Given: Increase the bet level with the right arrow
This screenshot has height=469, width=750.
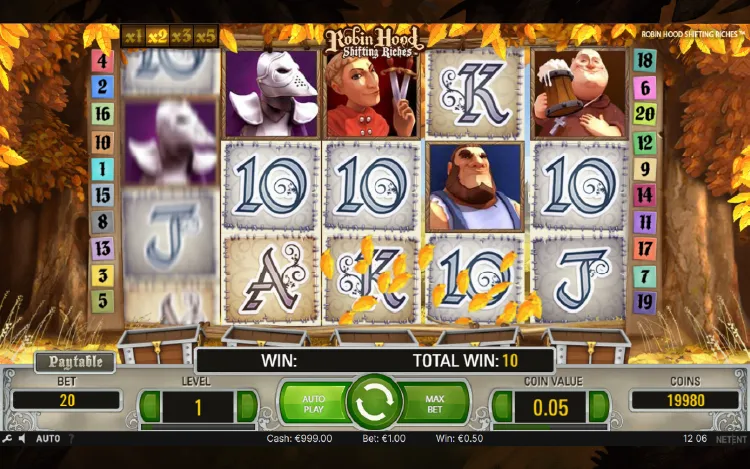Looking at the screenshot, I should pos(247,407).
